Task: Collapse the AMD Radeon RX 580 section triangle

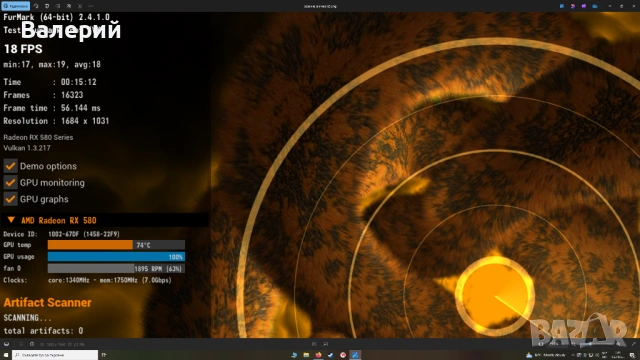Action: point(11,220)
